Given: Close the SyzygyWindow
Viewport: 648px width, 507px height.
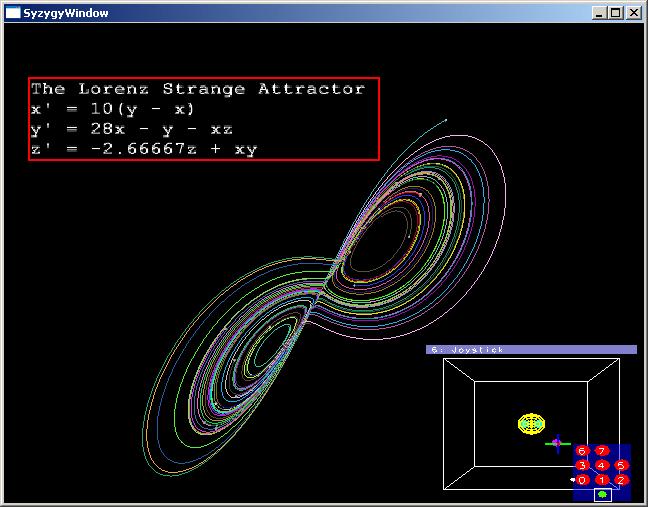Looking at the screenshot, I should 634,13.
